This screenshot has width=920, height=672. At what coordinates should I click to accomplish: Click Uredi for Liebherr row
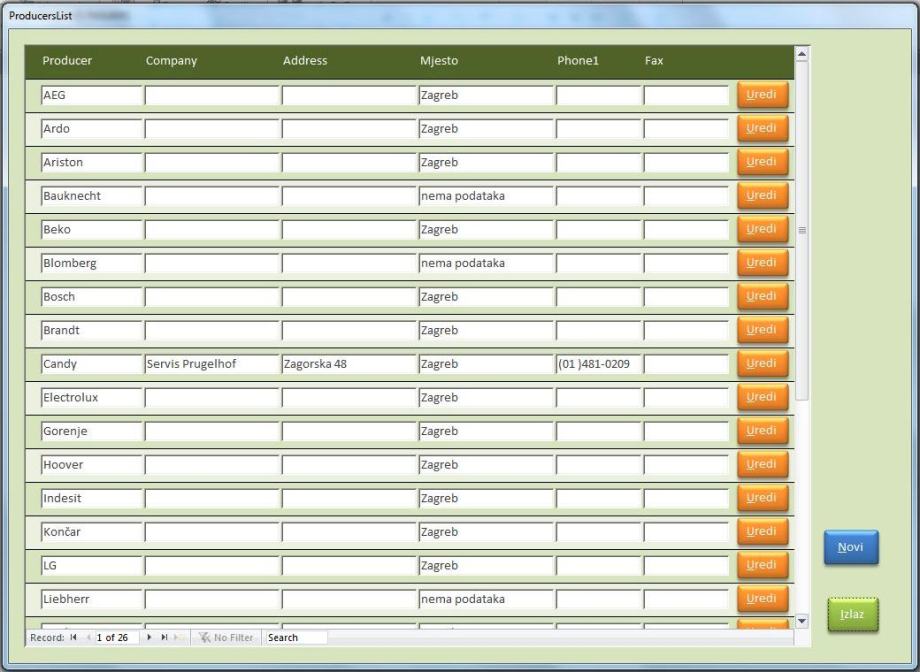762,599
